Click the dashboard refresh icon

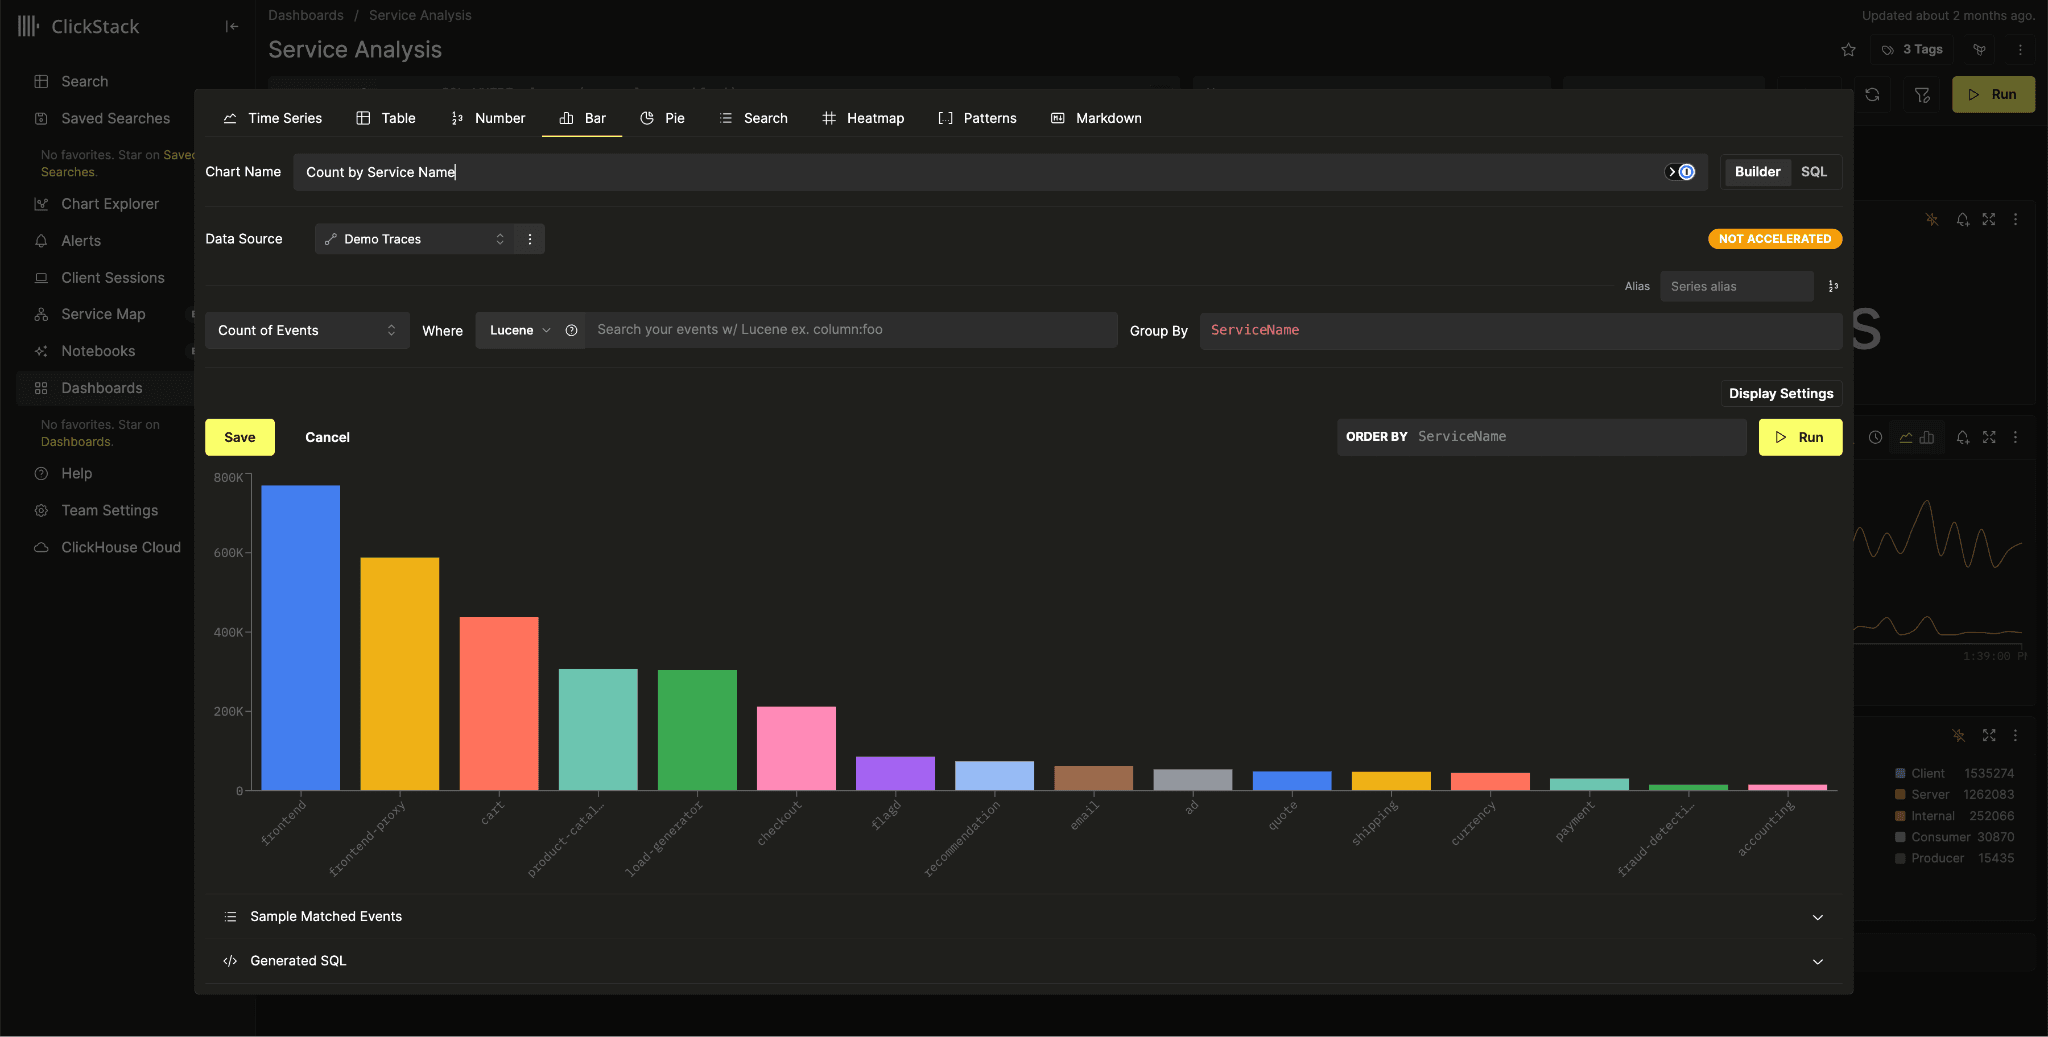click(1872, 95)
